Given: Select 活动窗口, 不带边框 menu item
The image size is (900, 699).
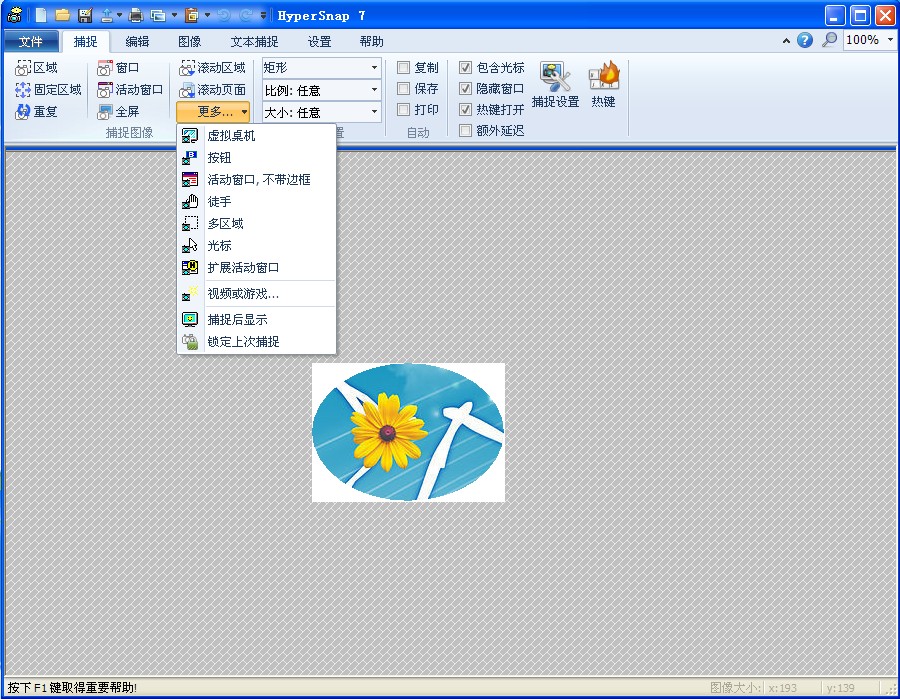Looking at the screenshot, I should pyautogui.click(x=257, y=180).
